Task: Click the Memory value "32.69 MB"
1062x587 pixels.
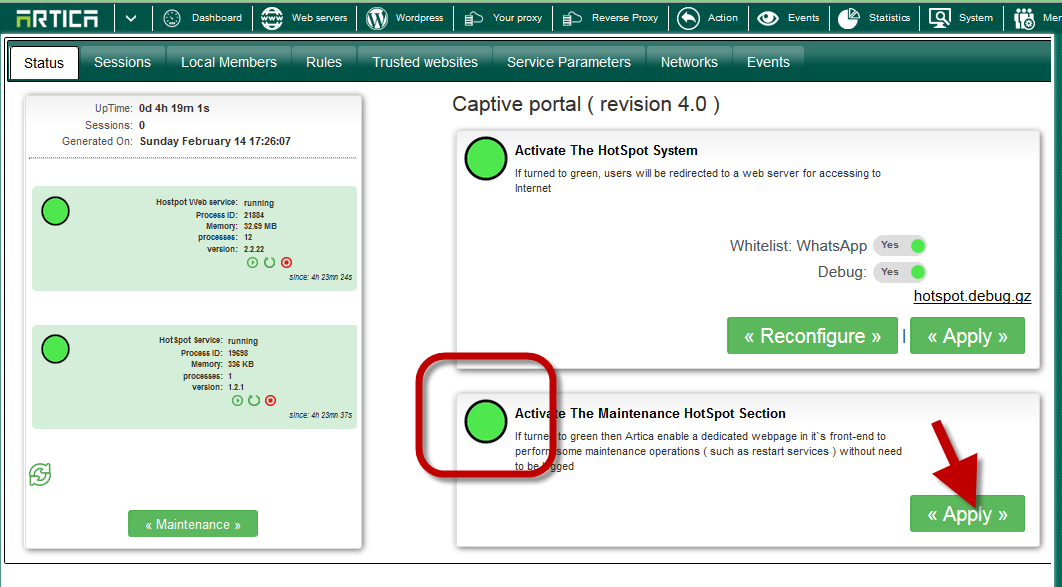Action: [260, 227]
